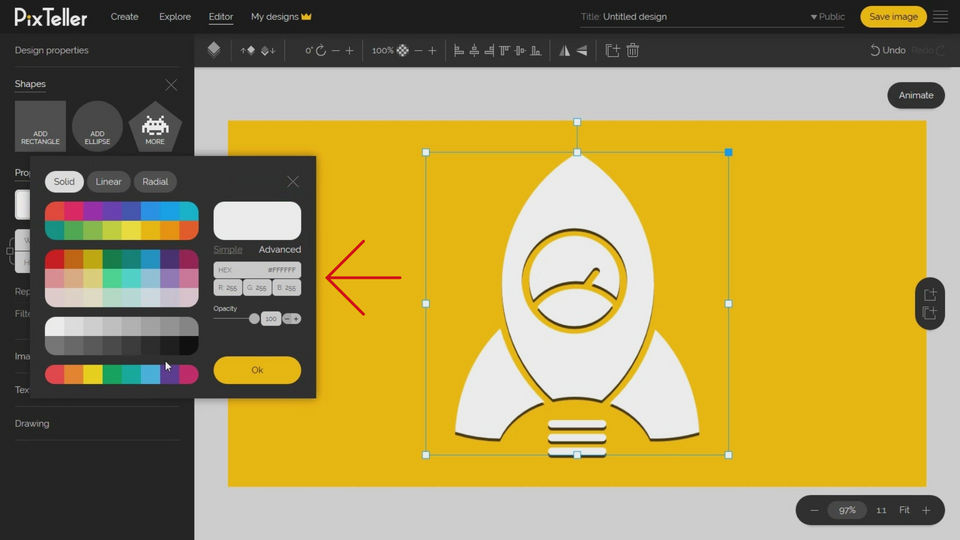Screen dimensions: 960x540
Task: Click the opacity plus/minus stepper
Action: (x=291, y=318)
